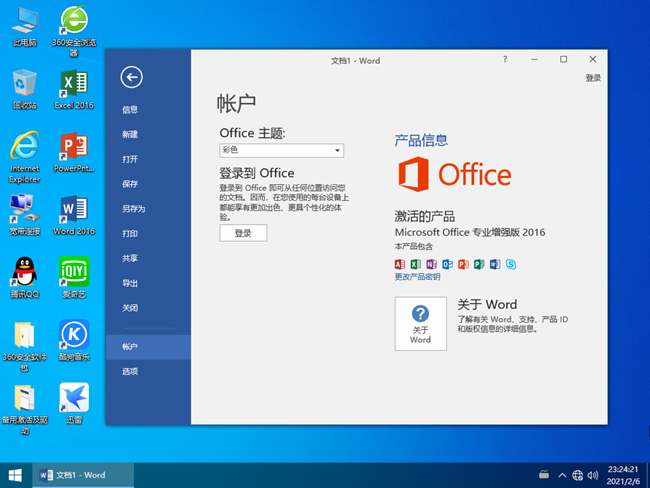The height and width of the screenshot is (488, 650).
Task: Click the 登录 link at top right
Action: [x=593, y=78]
